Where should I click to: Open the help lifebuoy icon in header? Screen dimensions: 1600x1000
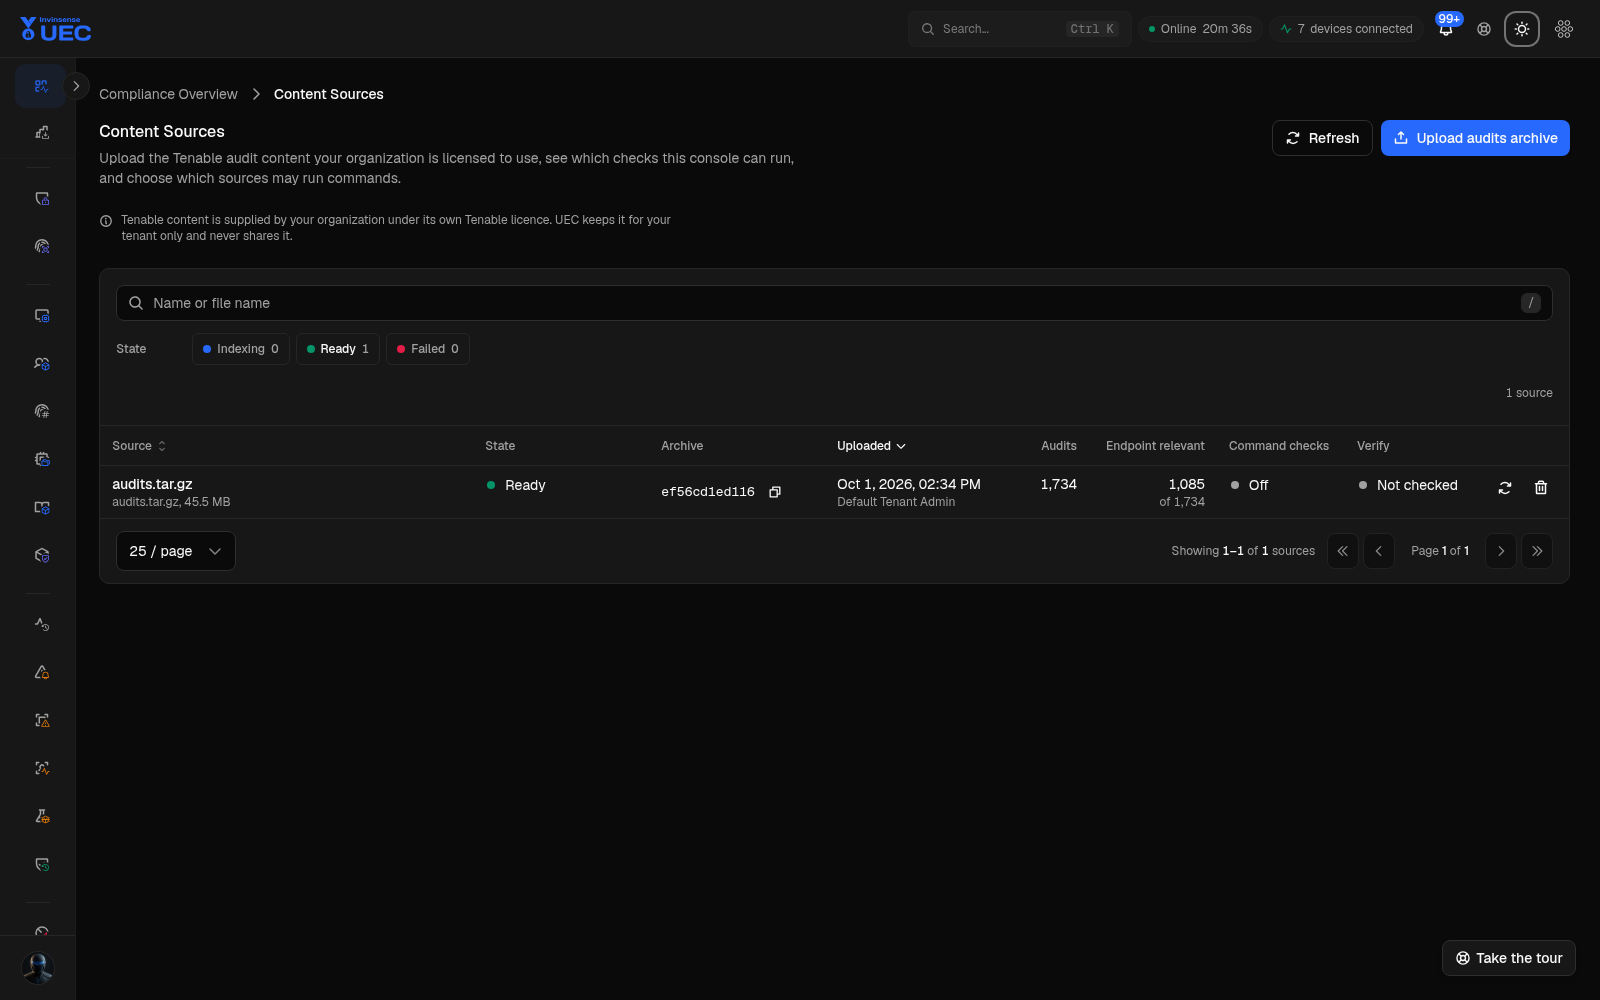pyautogui.click(x=1484, y=29)
